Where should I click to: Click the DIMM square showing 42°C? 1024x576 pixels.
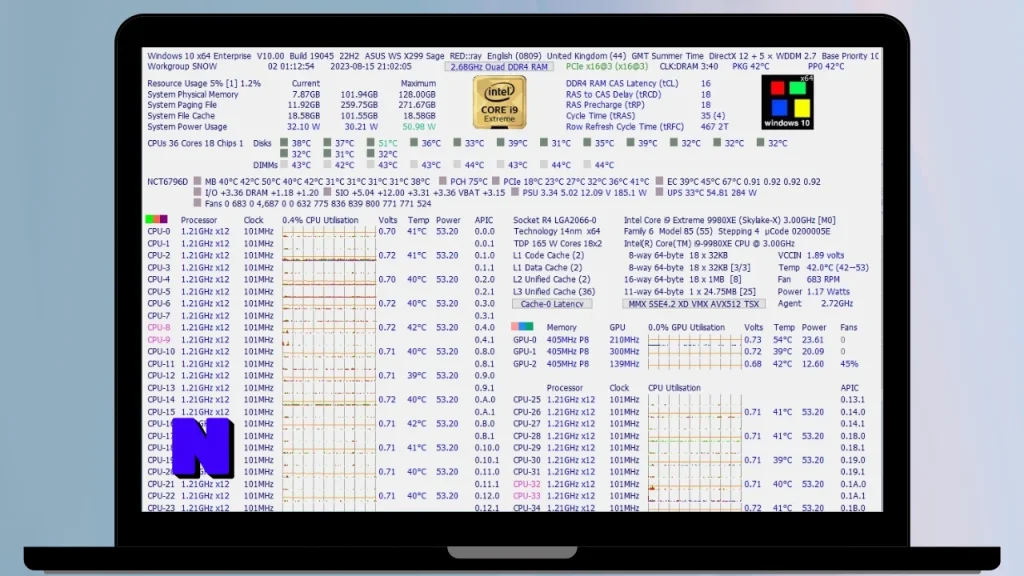tap(327, 165)
